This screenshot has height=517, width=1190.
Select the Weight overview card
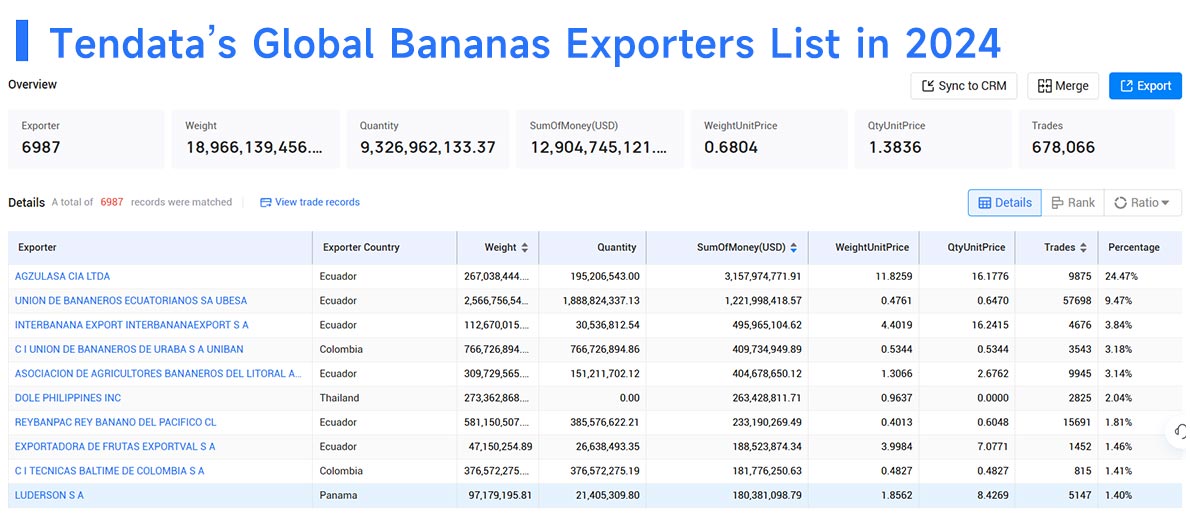coord(255,139)
